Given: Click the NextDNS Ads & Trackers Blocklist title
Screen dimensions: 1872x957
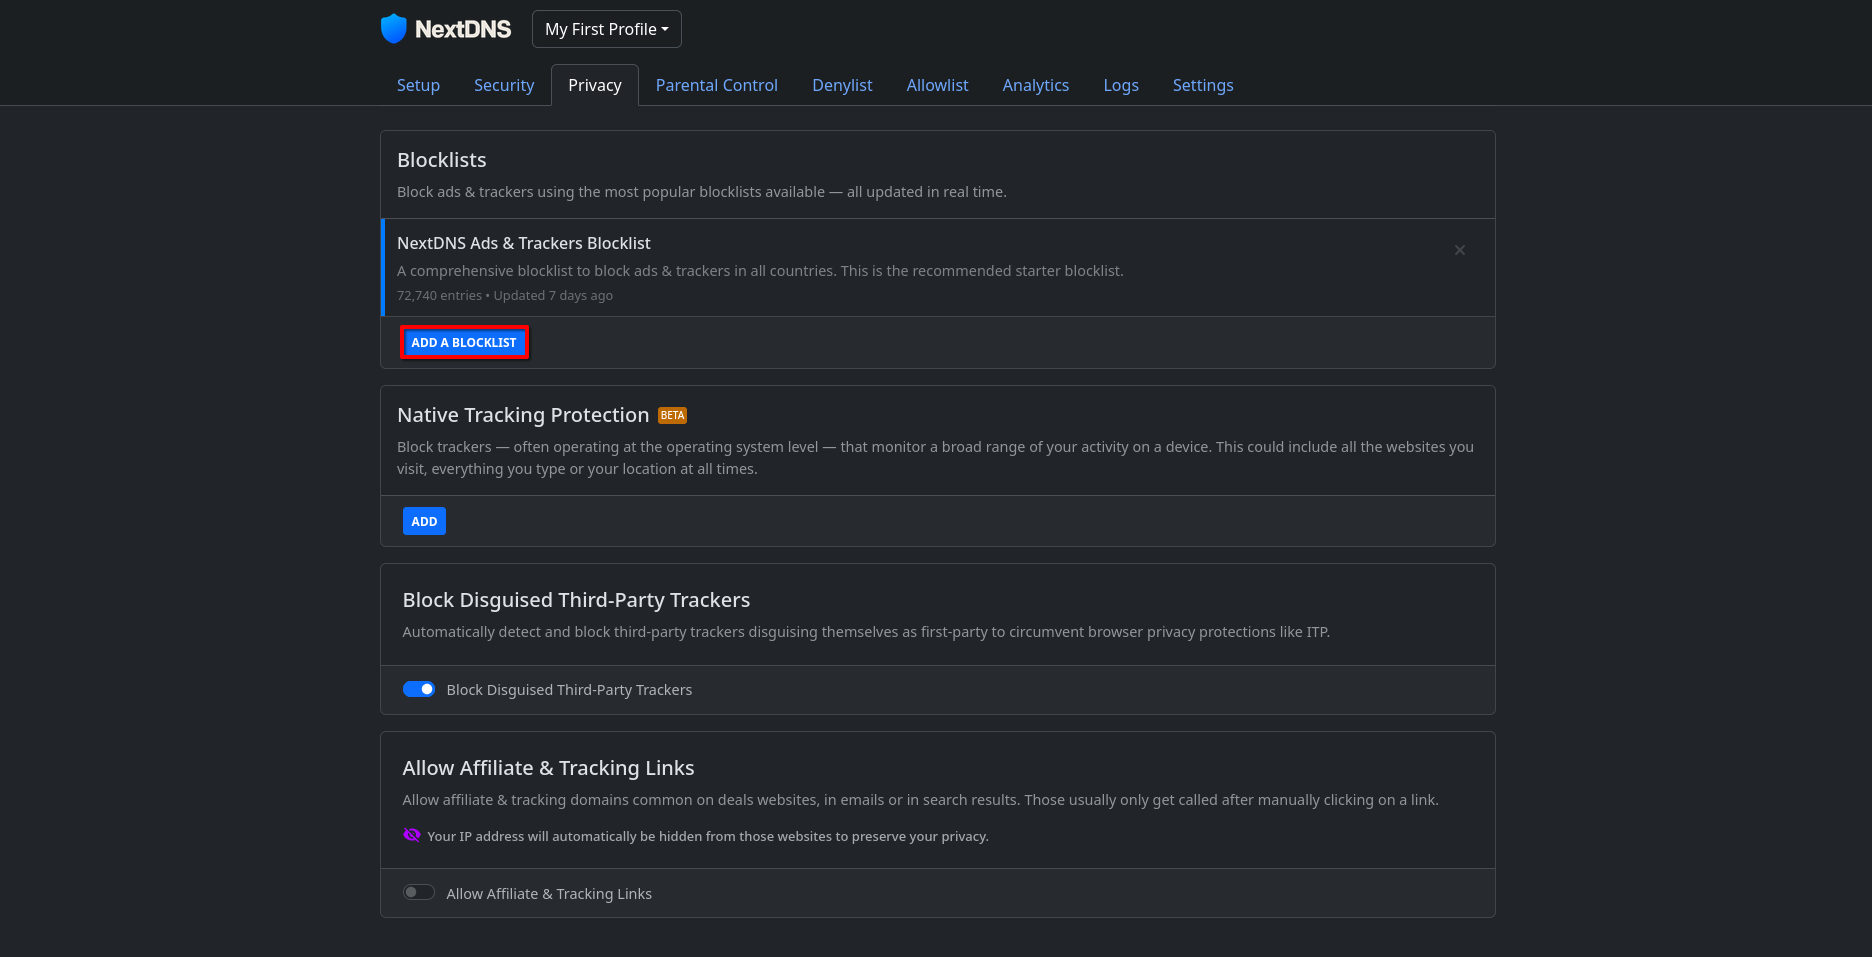Looking at the screenshot, I should tap(524, 243).
